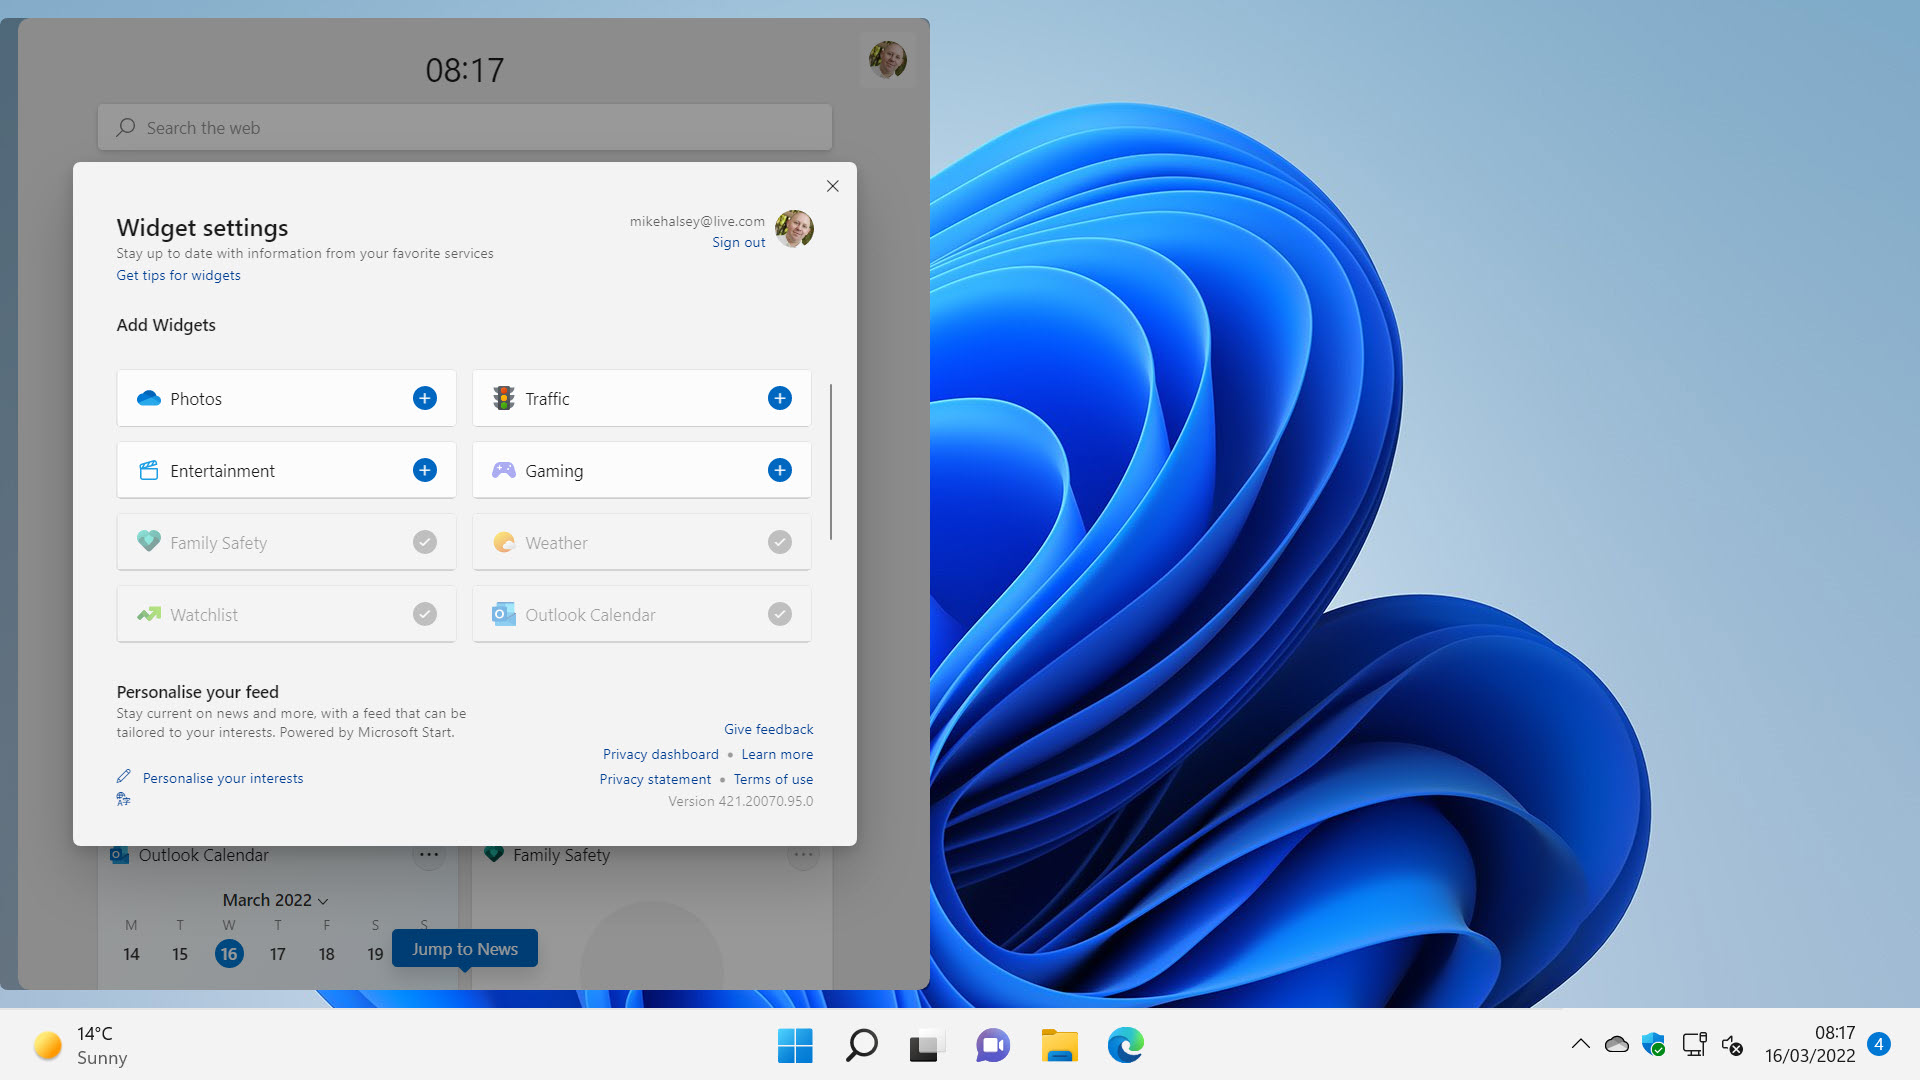
Task: Select day 17 in the calendar
Action: [277, 954]
